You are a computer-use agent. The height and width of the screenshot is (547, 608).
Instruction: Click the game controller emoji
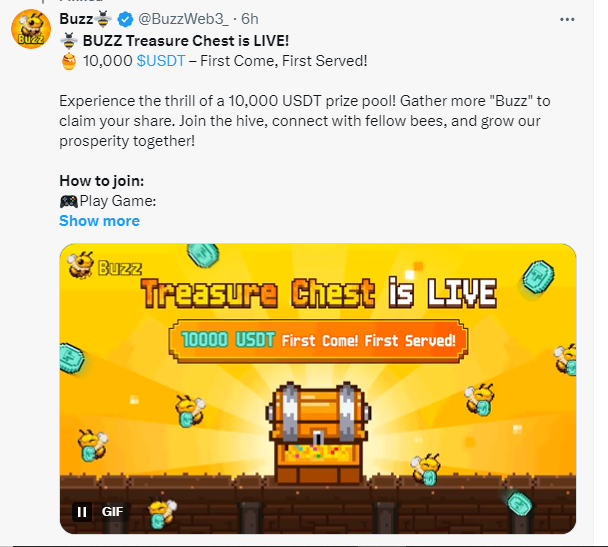coord(69,201)
